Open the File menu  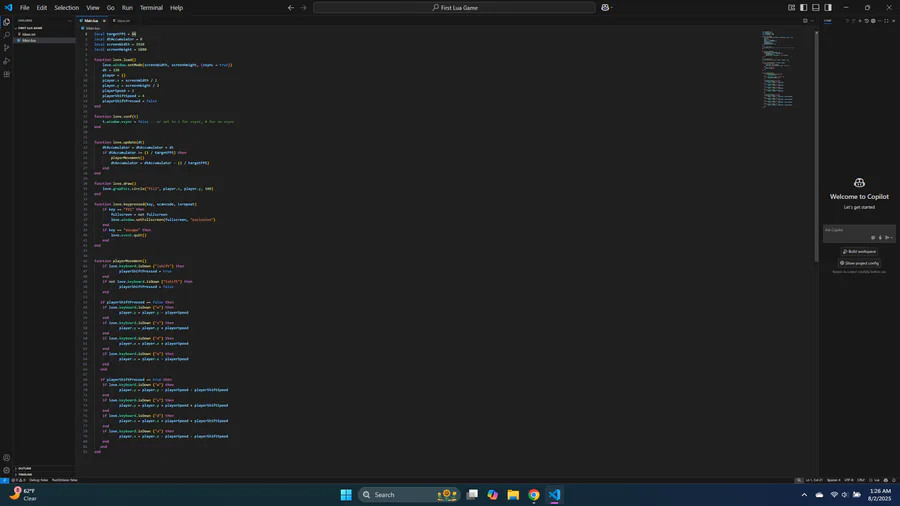point(24,7)
